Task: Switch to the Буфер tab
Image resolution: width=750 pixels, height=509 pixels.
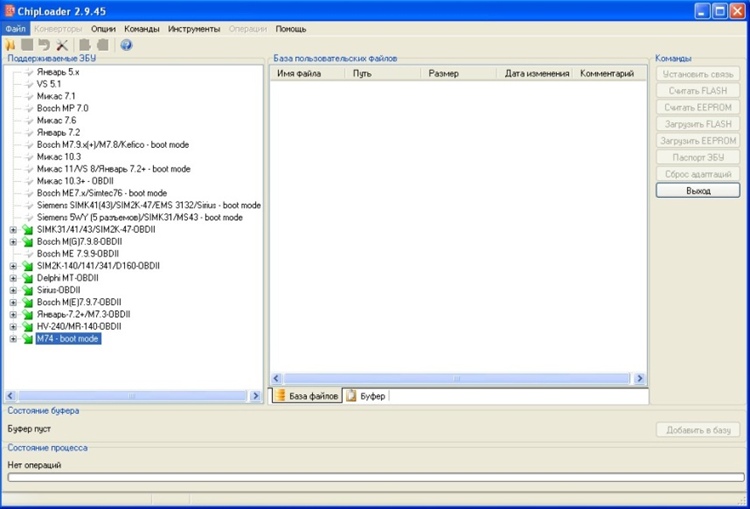Action: 366,396
